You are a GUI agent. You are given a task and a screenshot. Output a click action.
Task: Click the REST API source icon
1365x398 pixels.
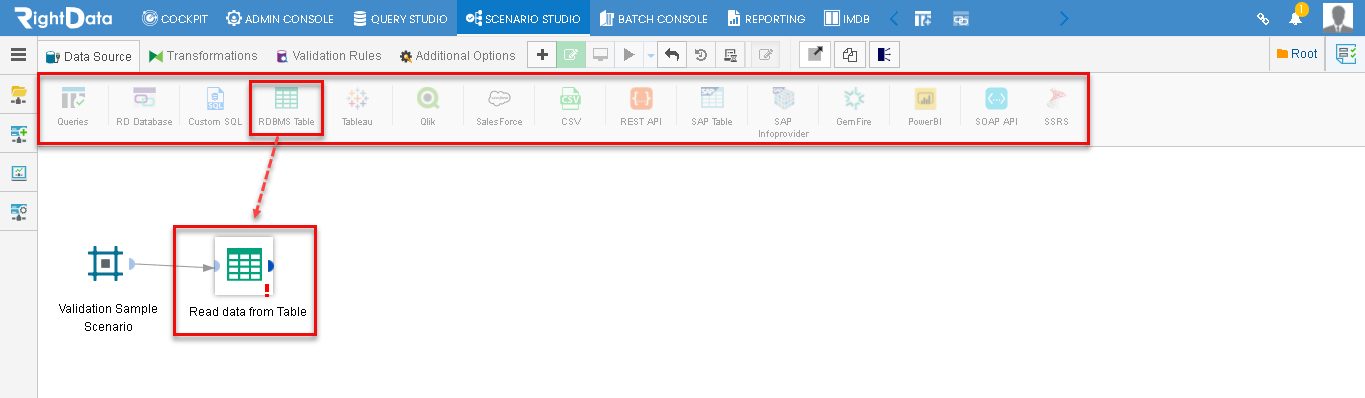pyautogui.click(x=641, y=99)
